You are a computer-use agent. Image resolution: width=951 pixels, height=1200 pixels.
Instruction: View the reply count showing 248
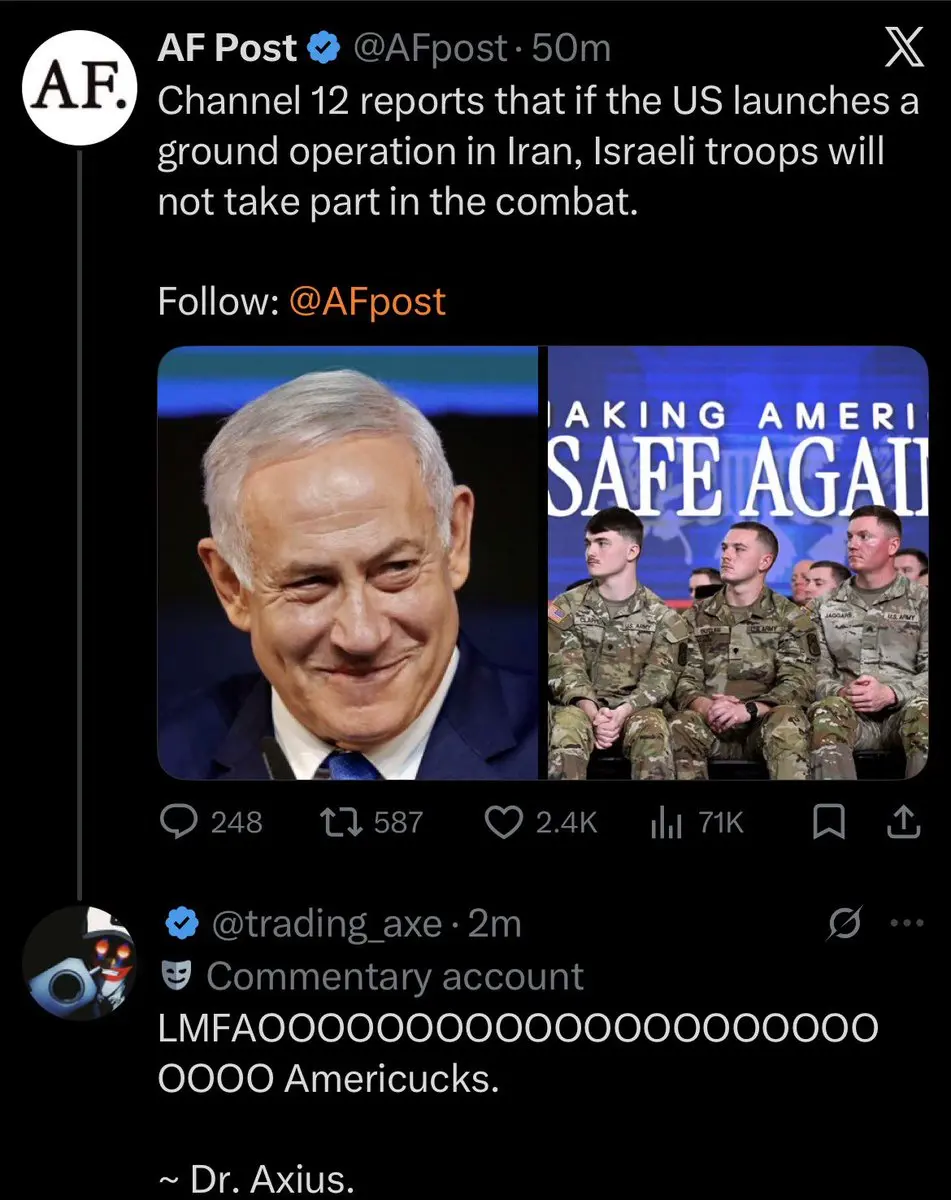238,821
